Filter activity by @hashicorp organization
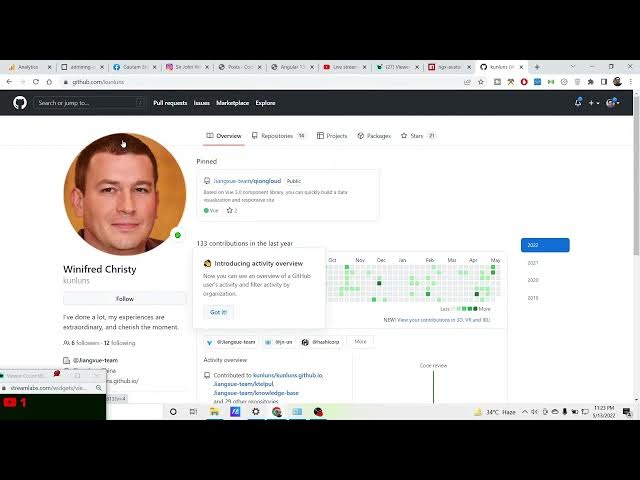Image resolution: width=640 pixels, height=480 pixels. [322, 342]
